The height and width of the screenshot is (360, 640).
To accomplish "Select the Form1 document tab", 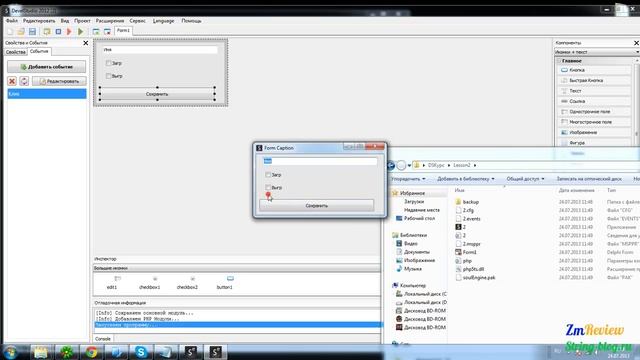I will [123, 31].
